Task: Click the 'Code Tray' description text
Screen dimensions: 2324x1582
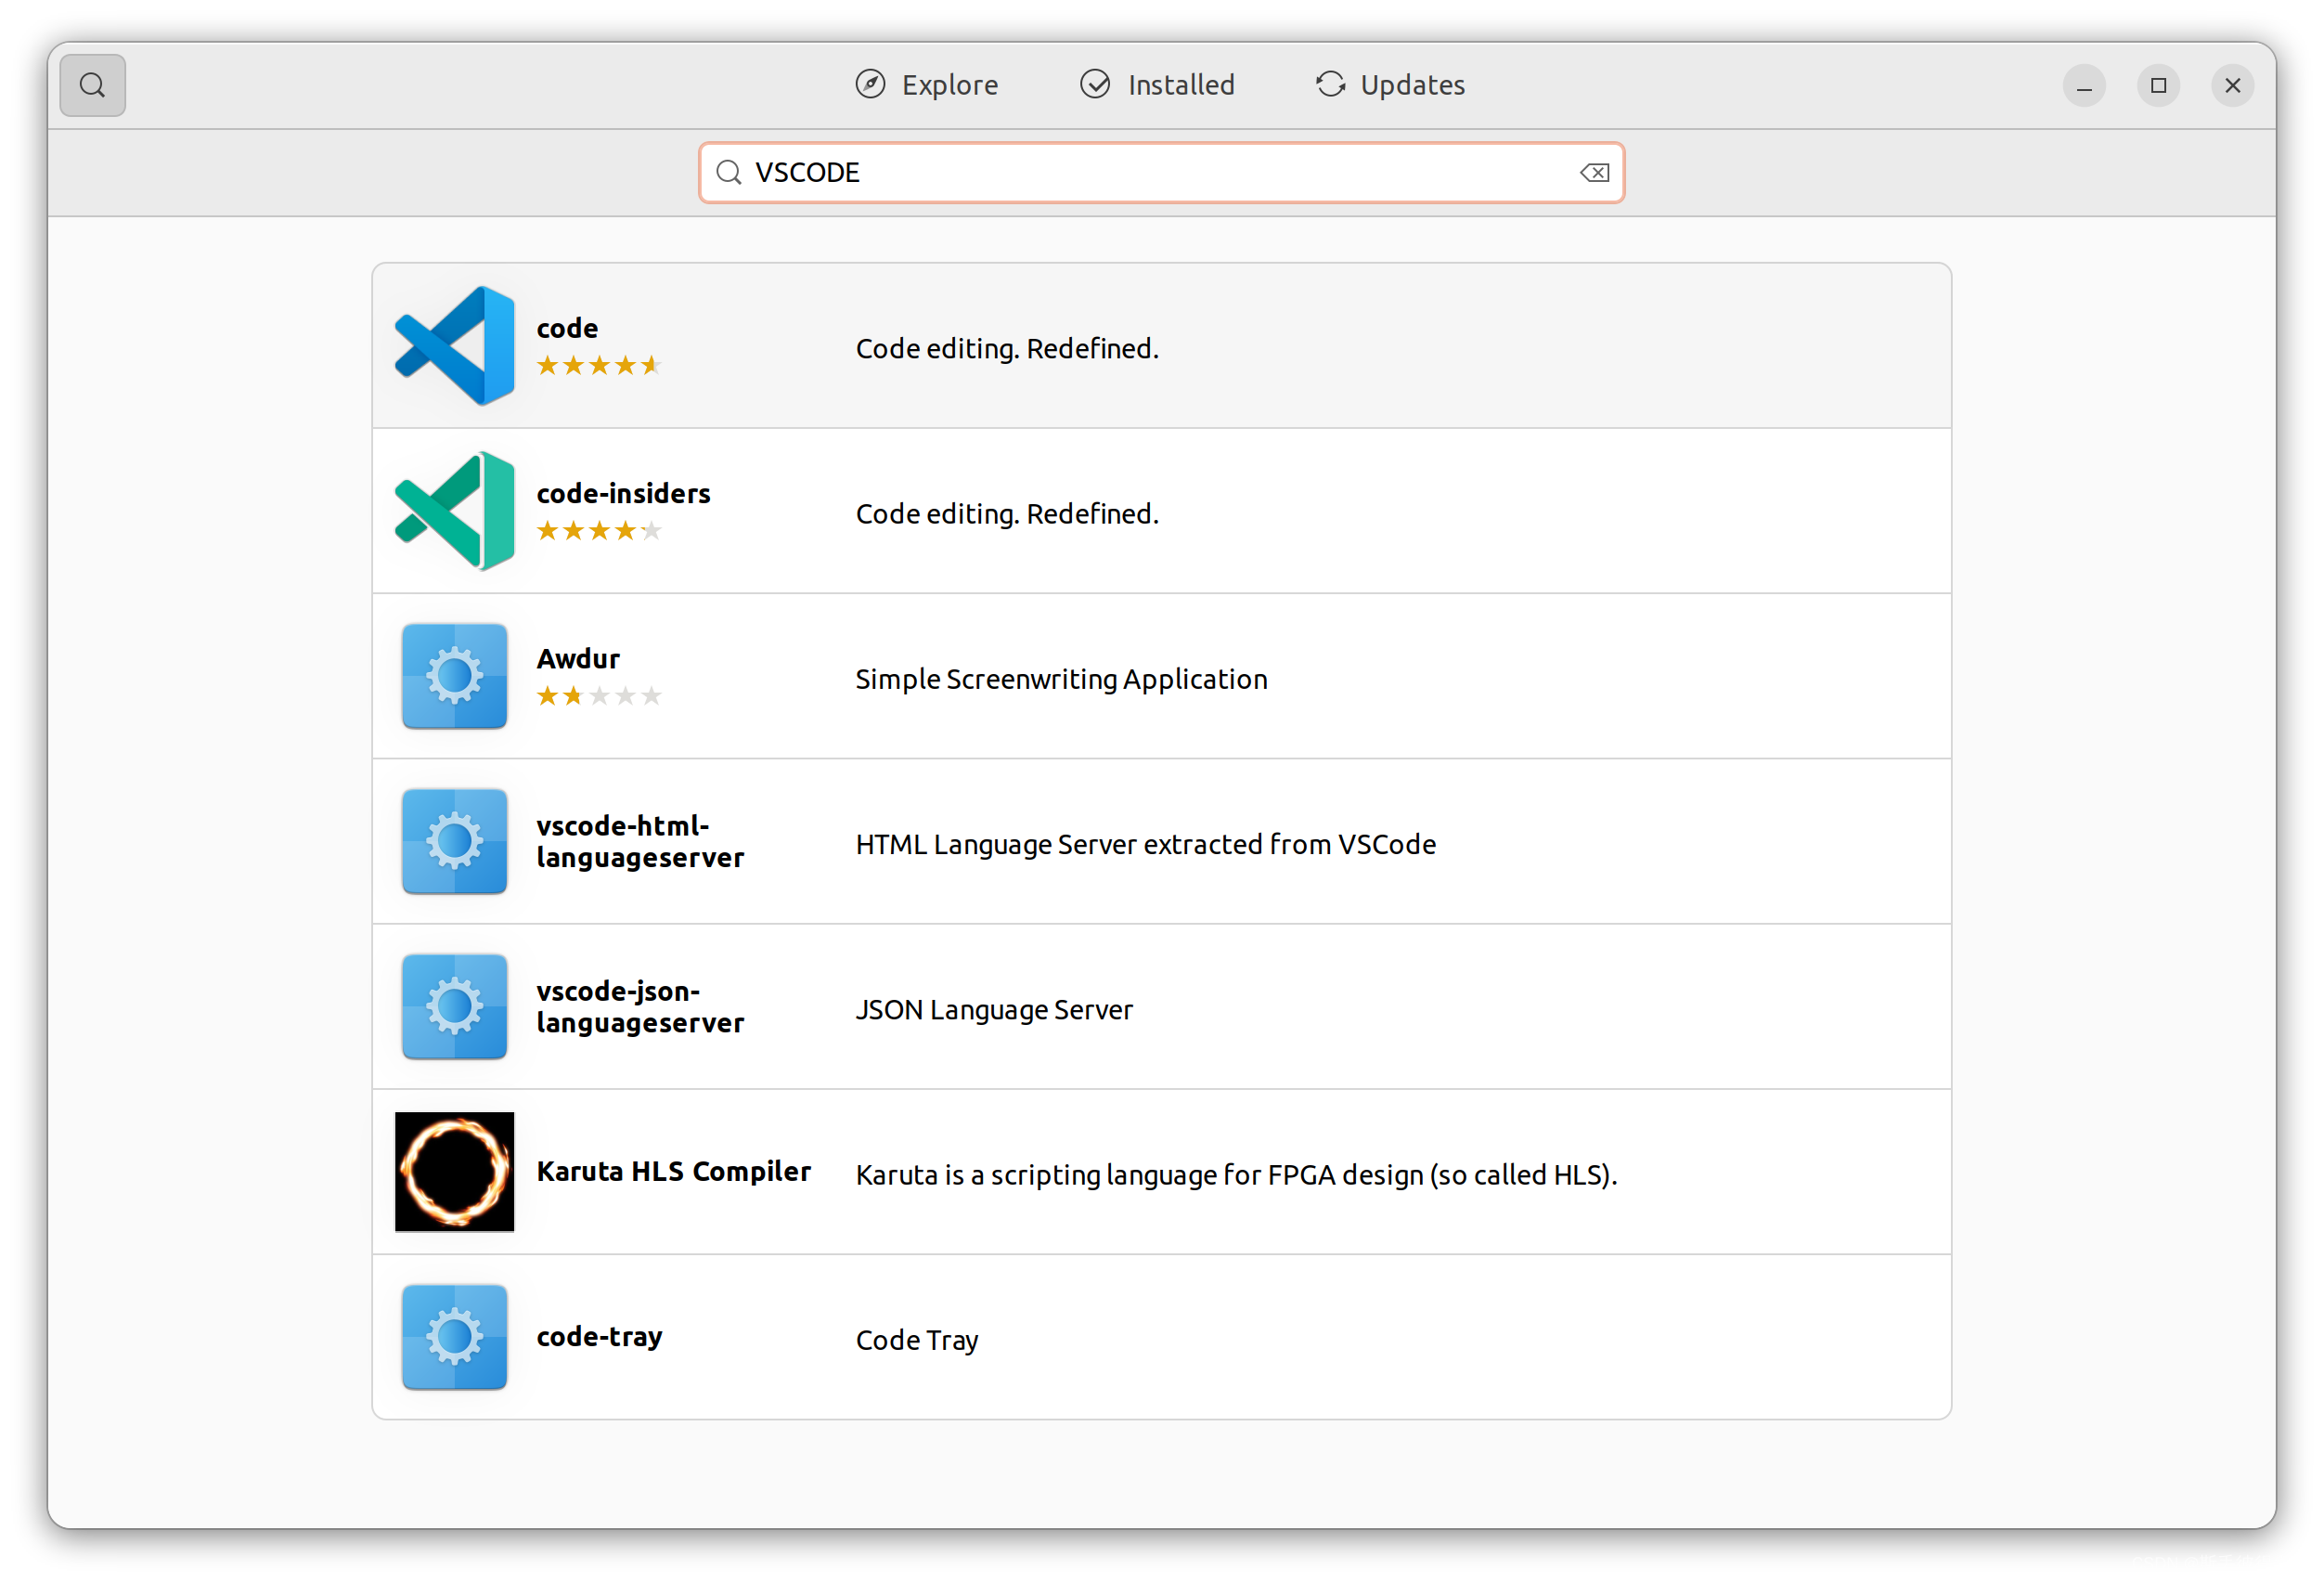Action: coord(916,1339)
